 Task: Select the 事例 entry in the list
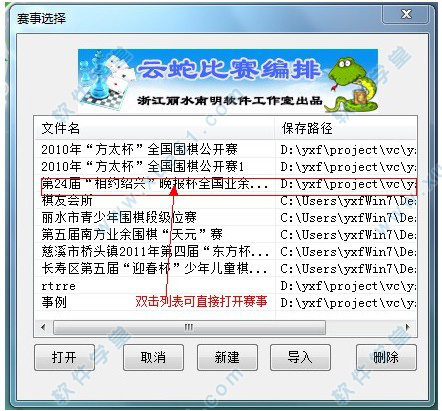coord(226,302)
